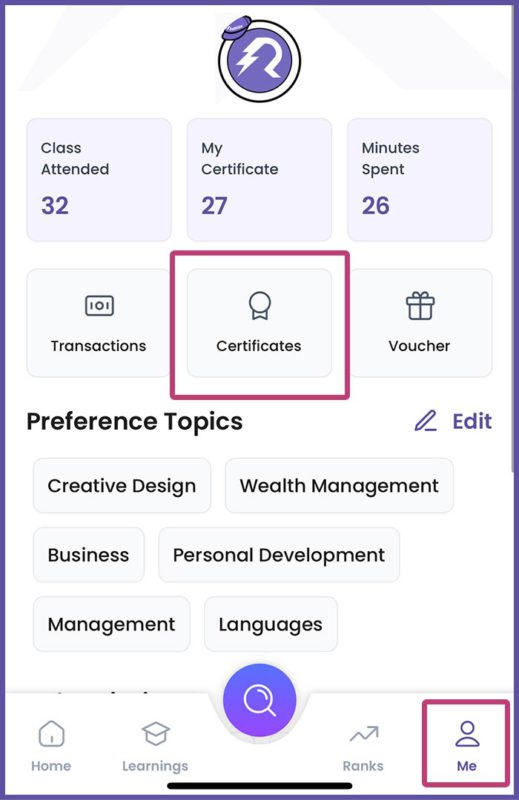Pick the Languages topic chip
The image size is (519, 800).
pyautogui.click(x=271, y=624)
